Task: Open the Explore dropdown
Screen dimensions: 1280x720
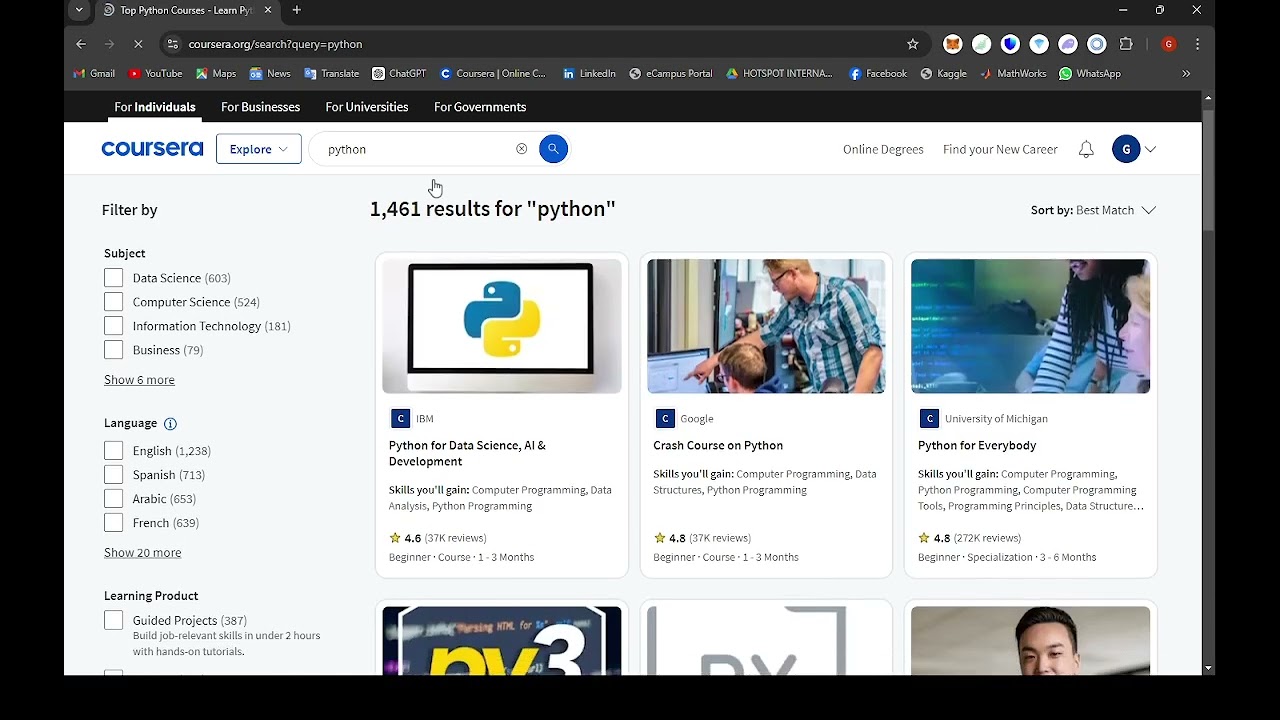Action: (258, 149)
